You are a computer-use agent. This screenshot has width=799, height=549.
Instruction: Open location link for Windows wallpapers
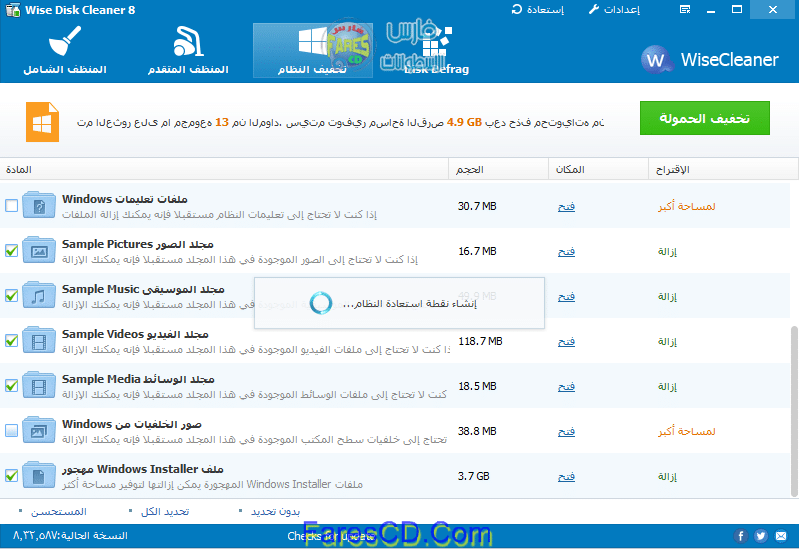pos(566,431)
